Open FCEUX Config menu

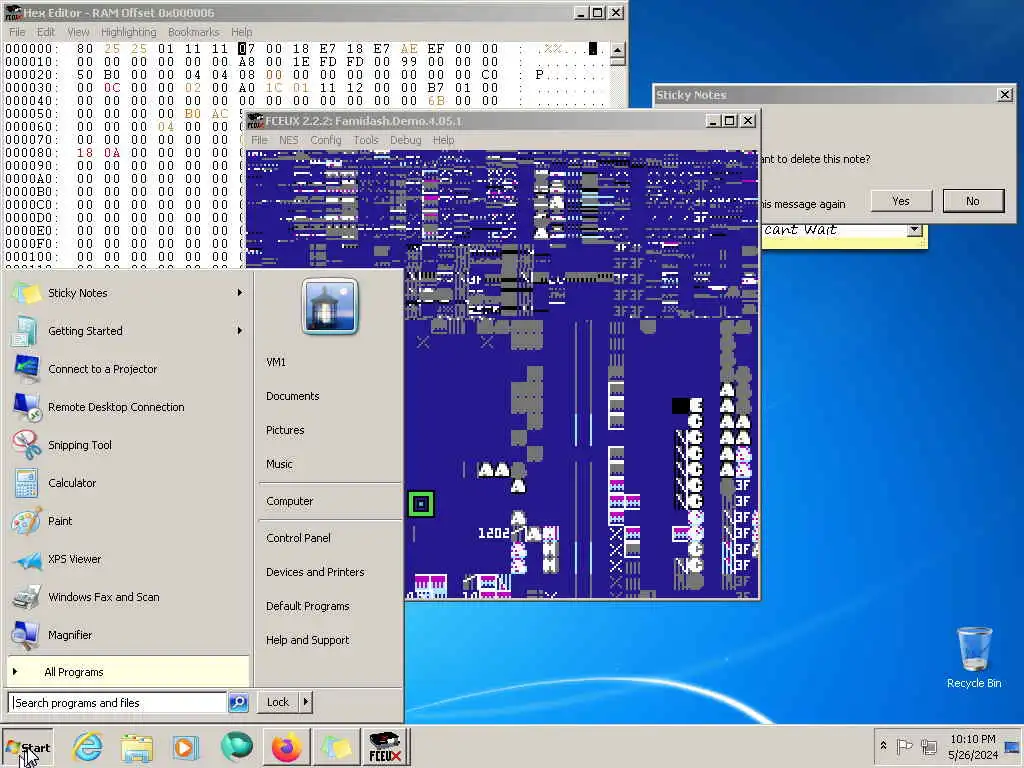[326, 140]
